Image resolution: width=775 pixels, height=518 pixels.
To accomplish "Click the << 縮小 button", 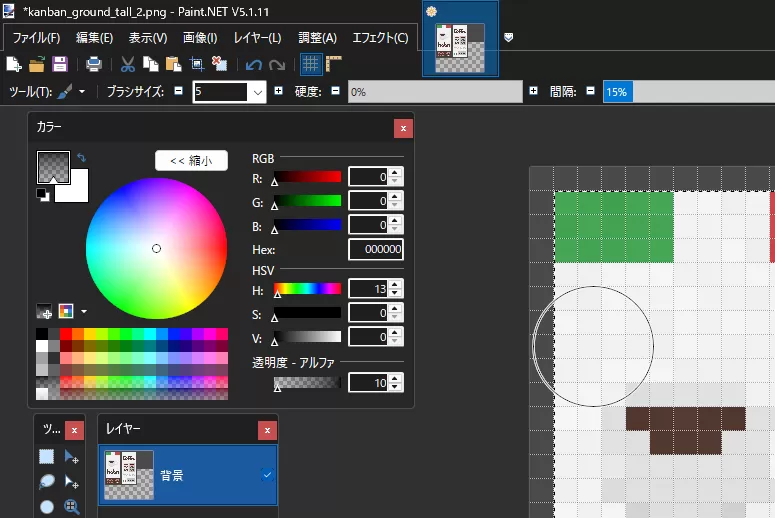I will point(191,160).
